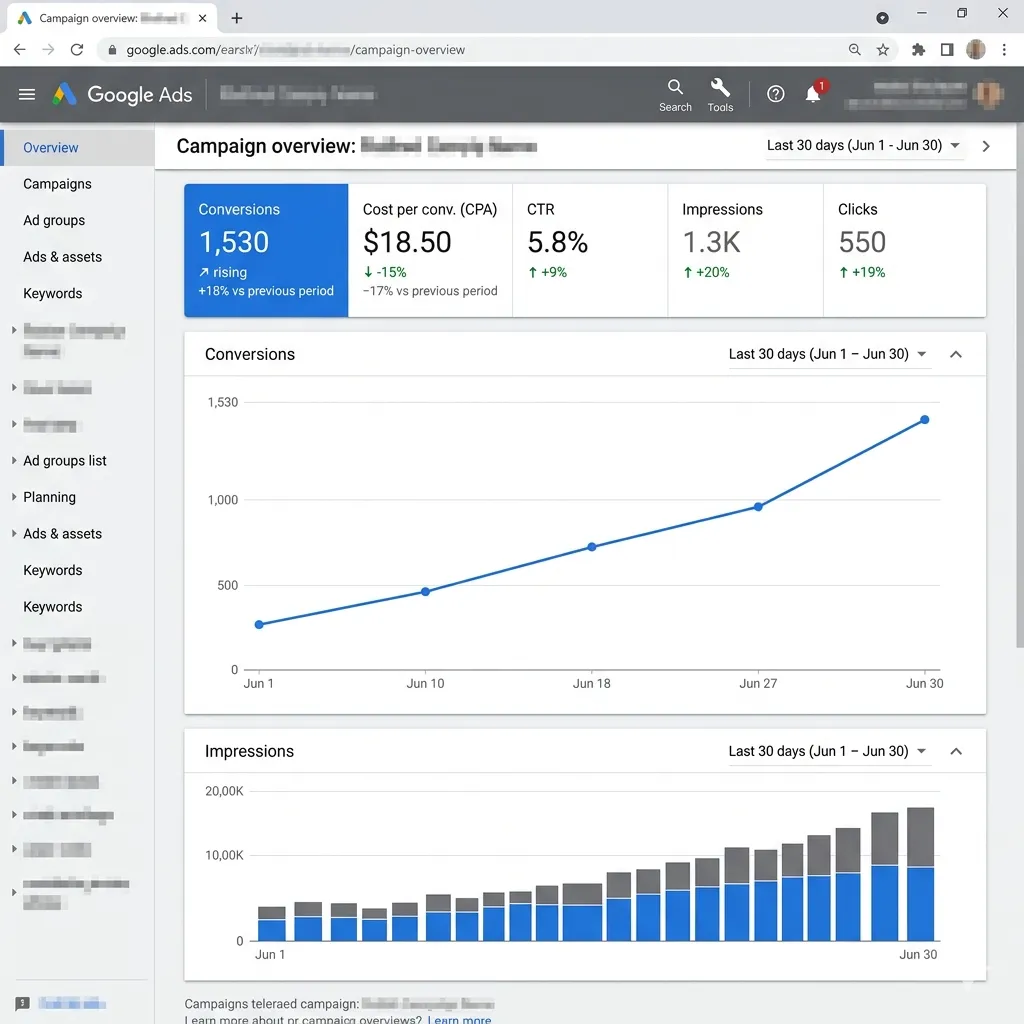Collapse the Conversions chart card
1024x1024 pixels.
point(955,355)
